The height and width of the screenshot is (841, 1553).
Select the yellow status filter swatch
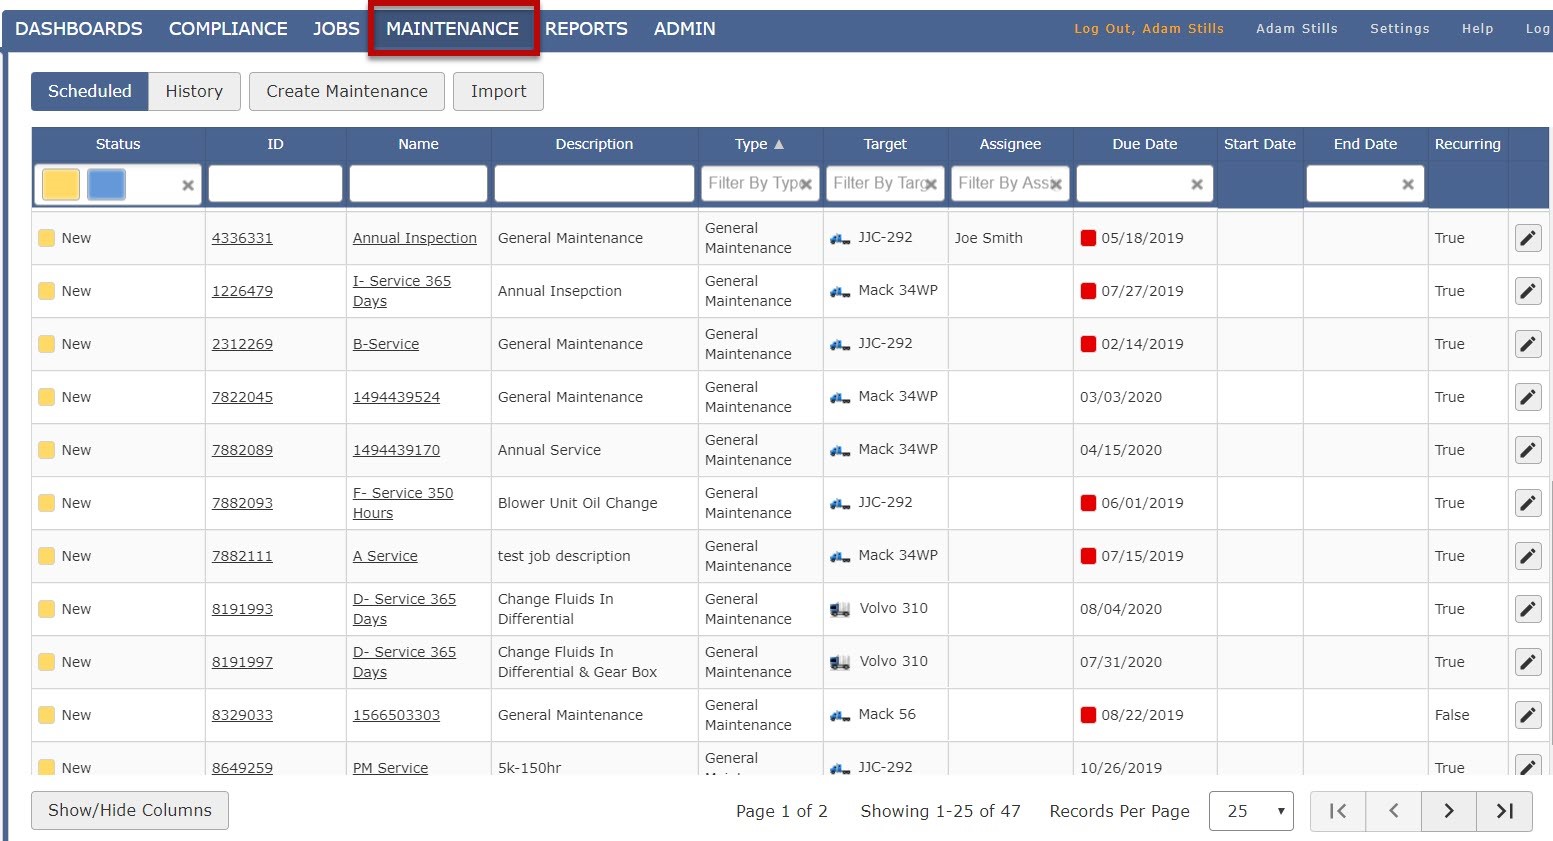tap(60, 184)
